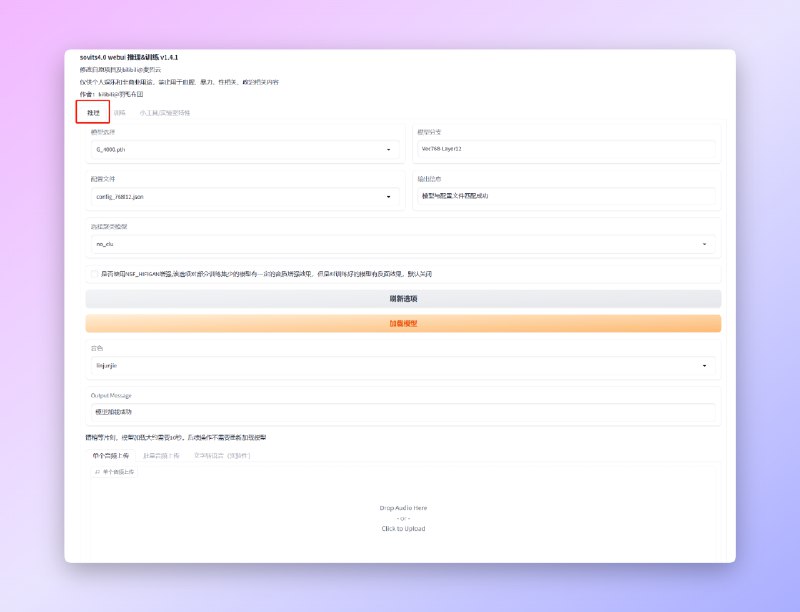Click the orange 卸载模型 button
This screenshot has height=612, width=800.
[x=403, y=324]
